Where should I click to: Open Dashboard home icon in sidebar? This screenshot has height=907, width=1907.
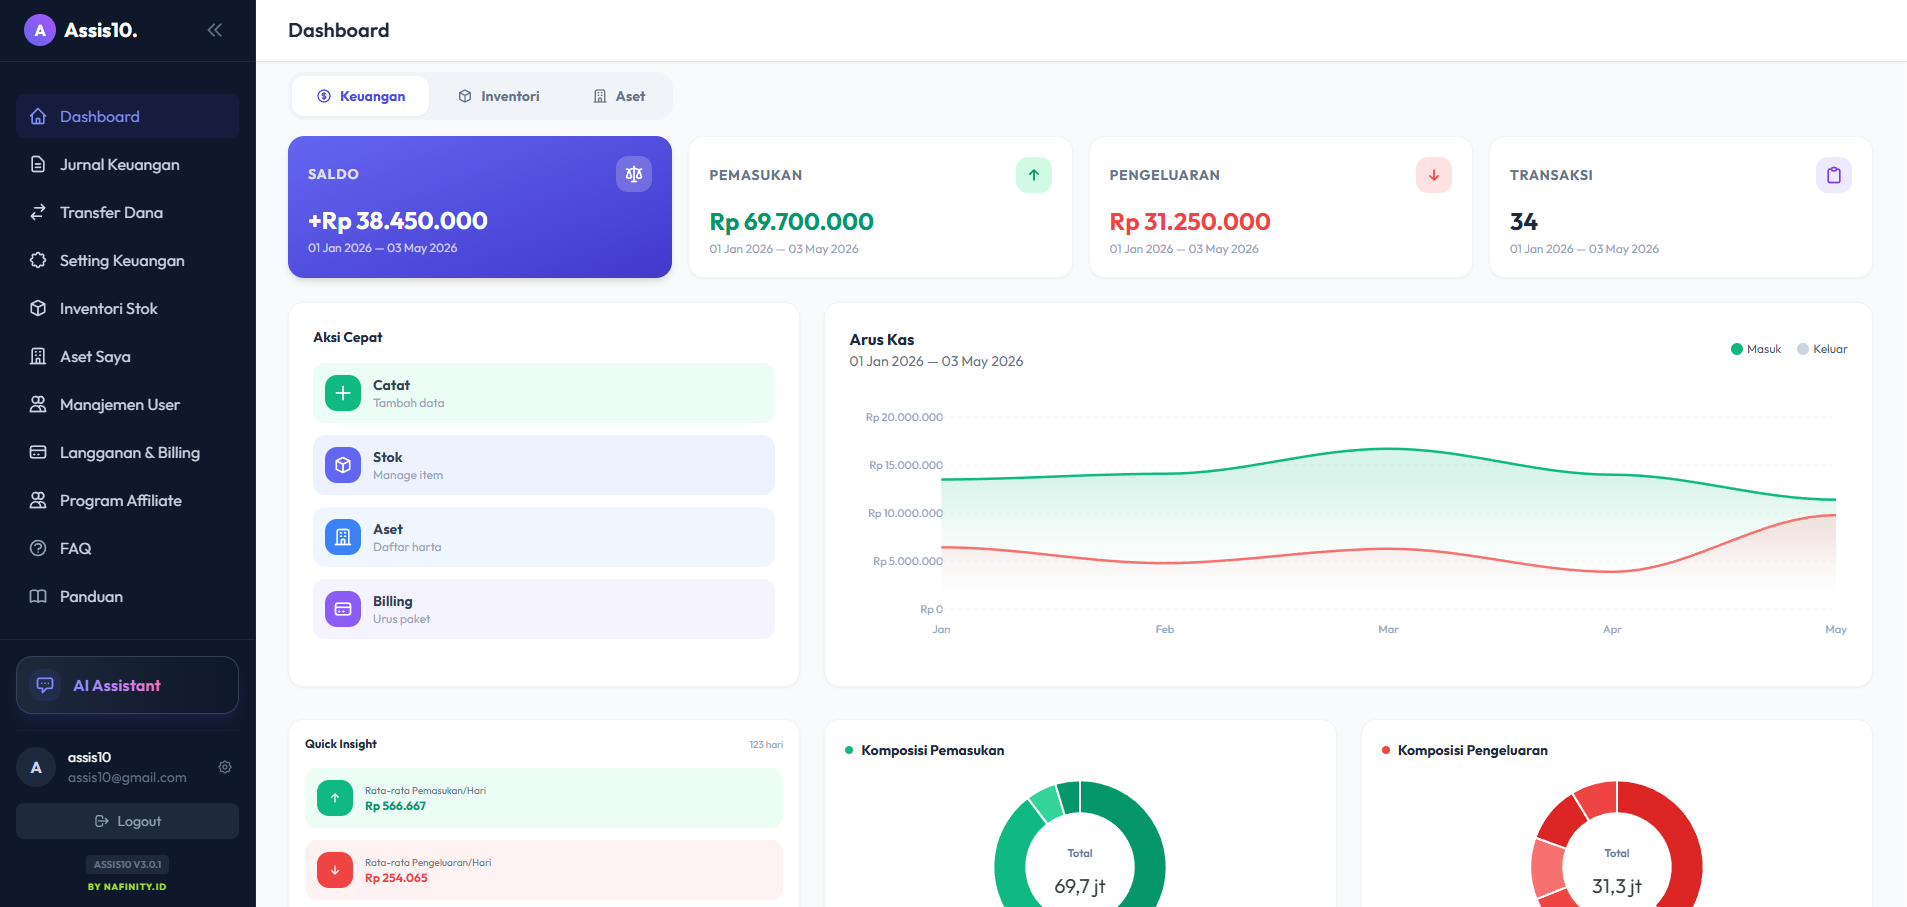38,117
